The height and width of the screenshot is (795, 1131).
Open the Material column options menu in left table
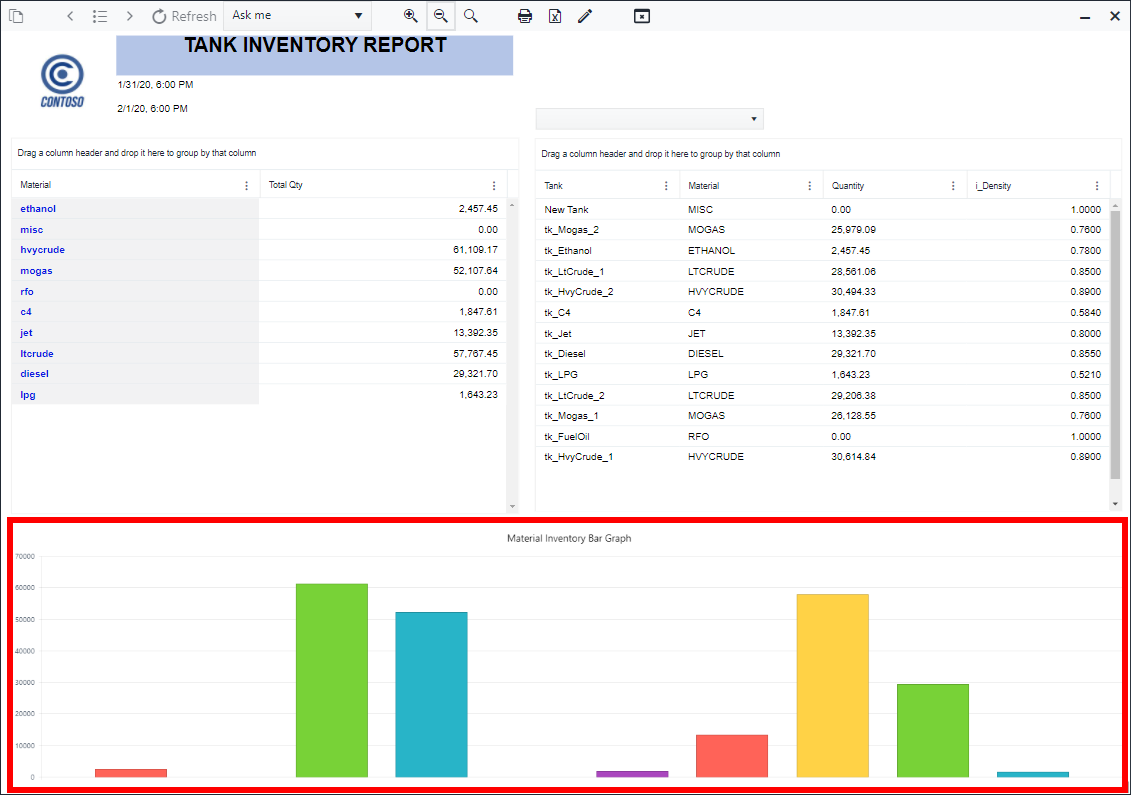pyautogui.click(x=247, y=186)
